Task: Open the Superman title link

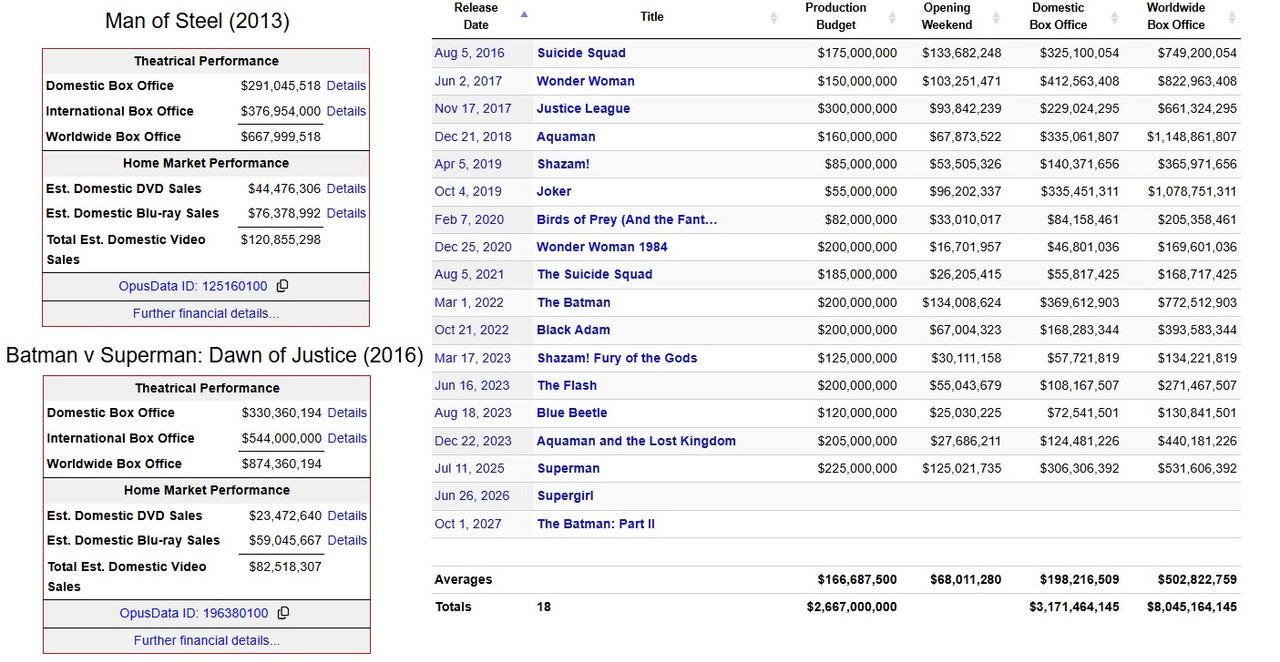Action: pyautogui.click(x=568, y=468)
